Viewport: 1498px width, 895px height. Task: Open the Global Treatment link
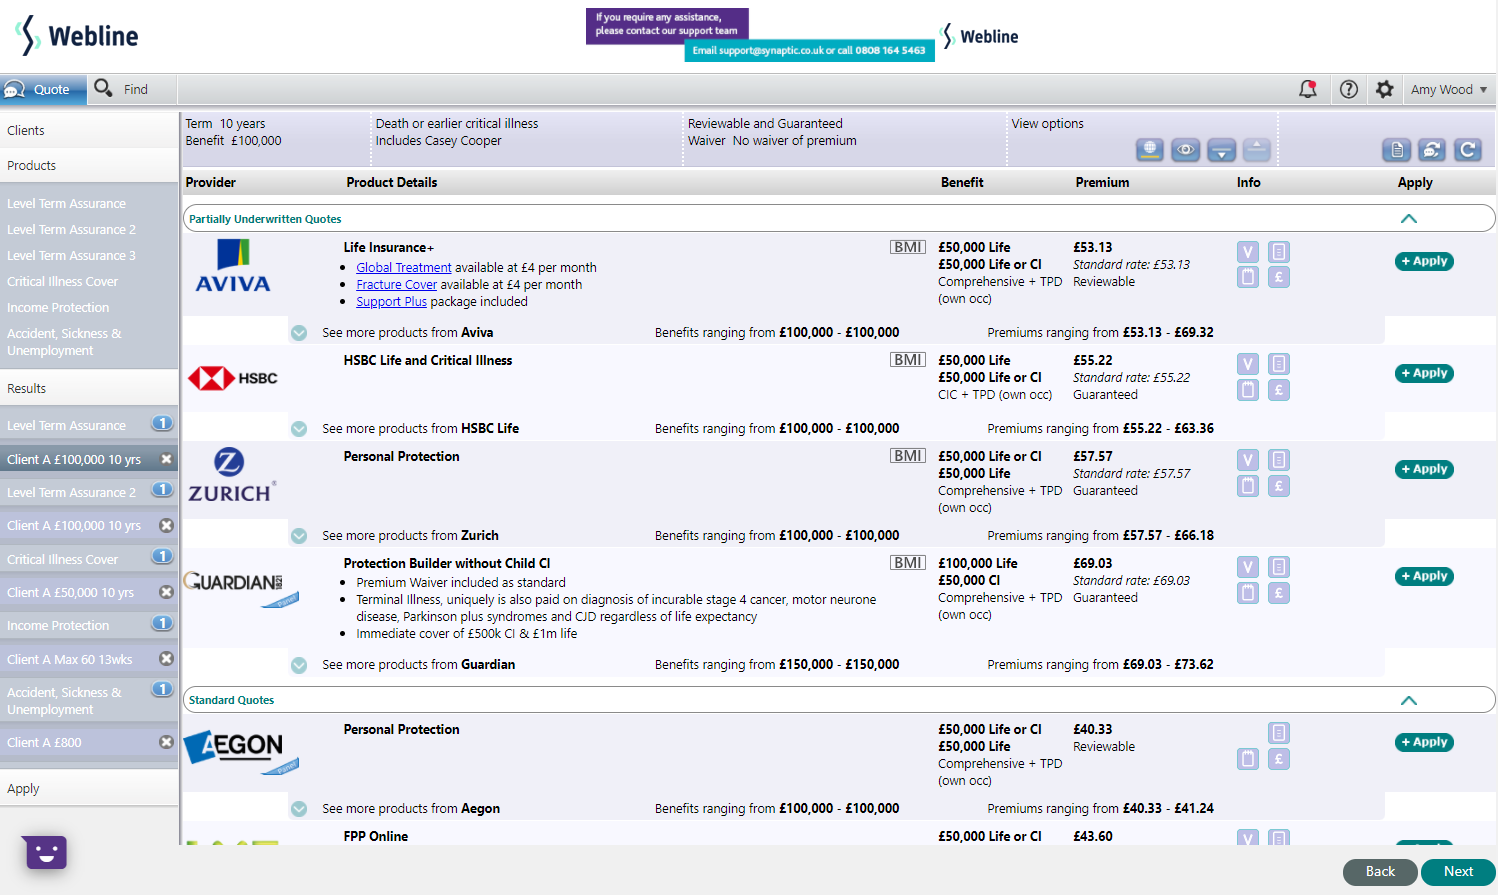404,268
